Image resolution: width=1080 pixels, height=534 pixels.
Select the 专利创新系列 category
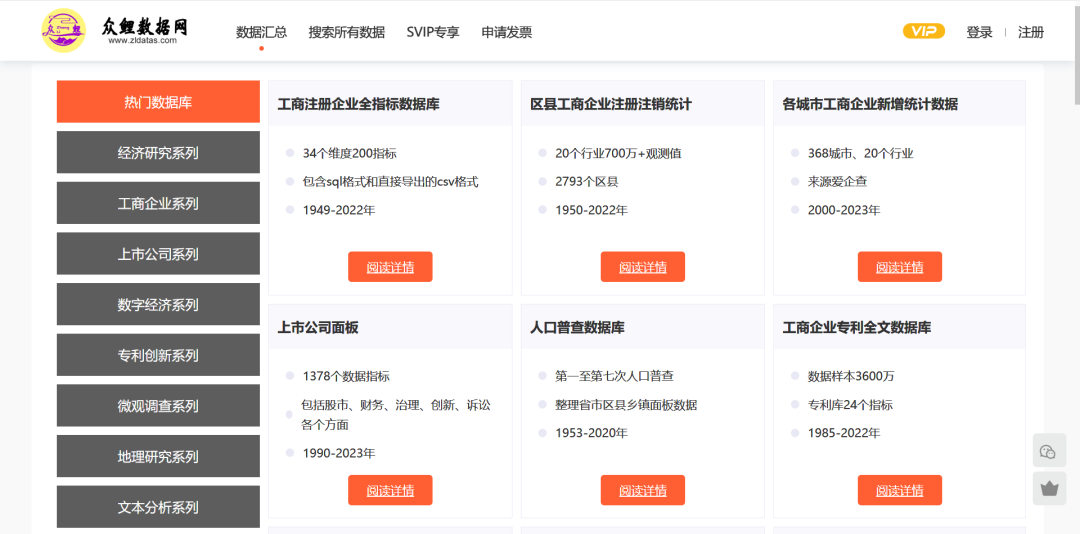(x=158, y=355)
